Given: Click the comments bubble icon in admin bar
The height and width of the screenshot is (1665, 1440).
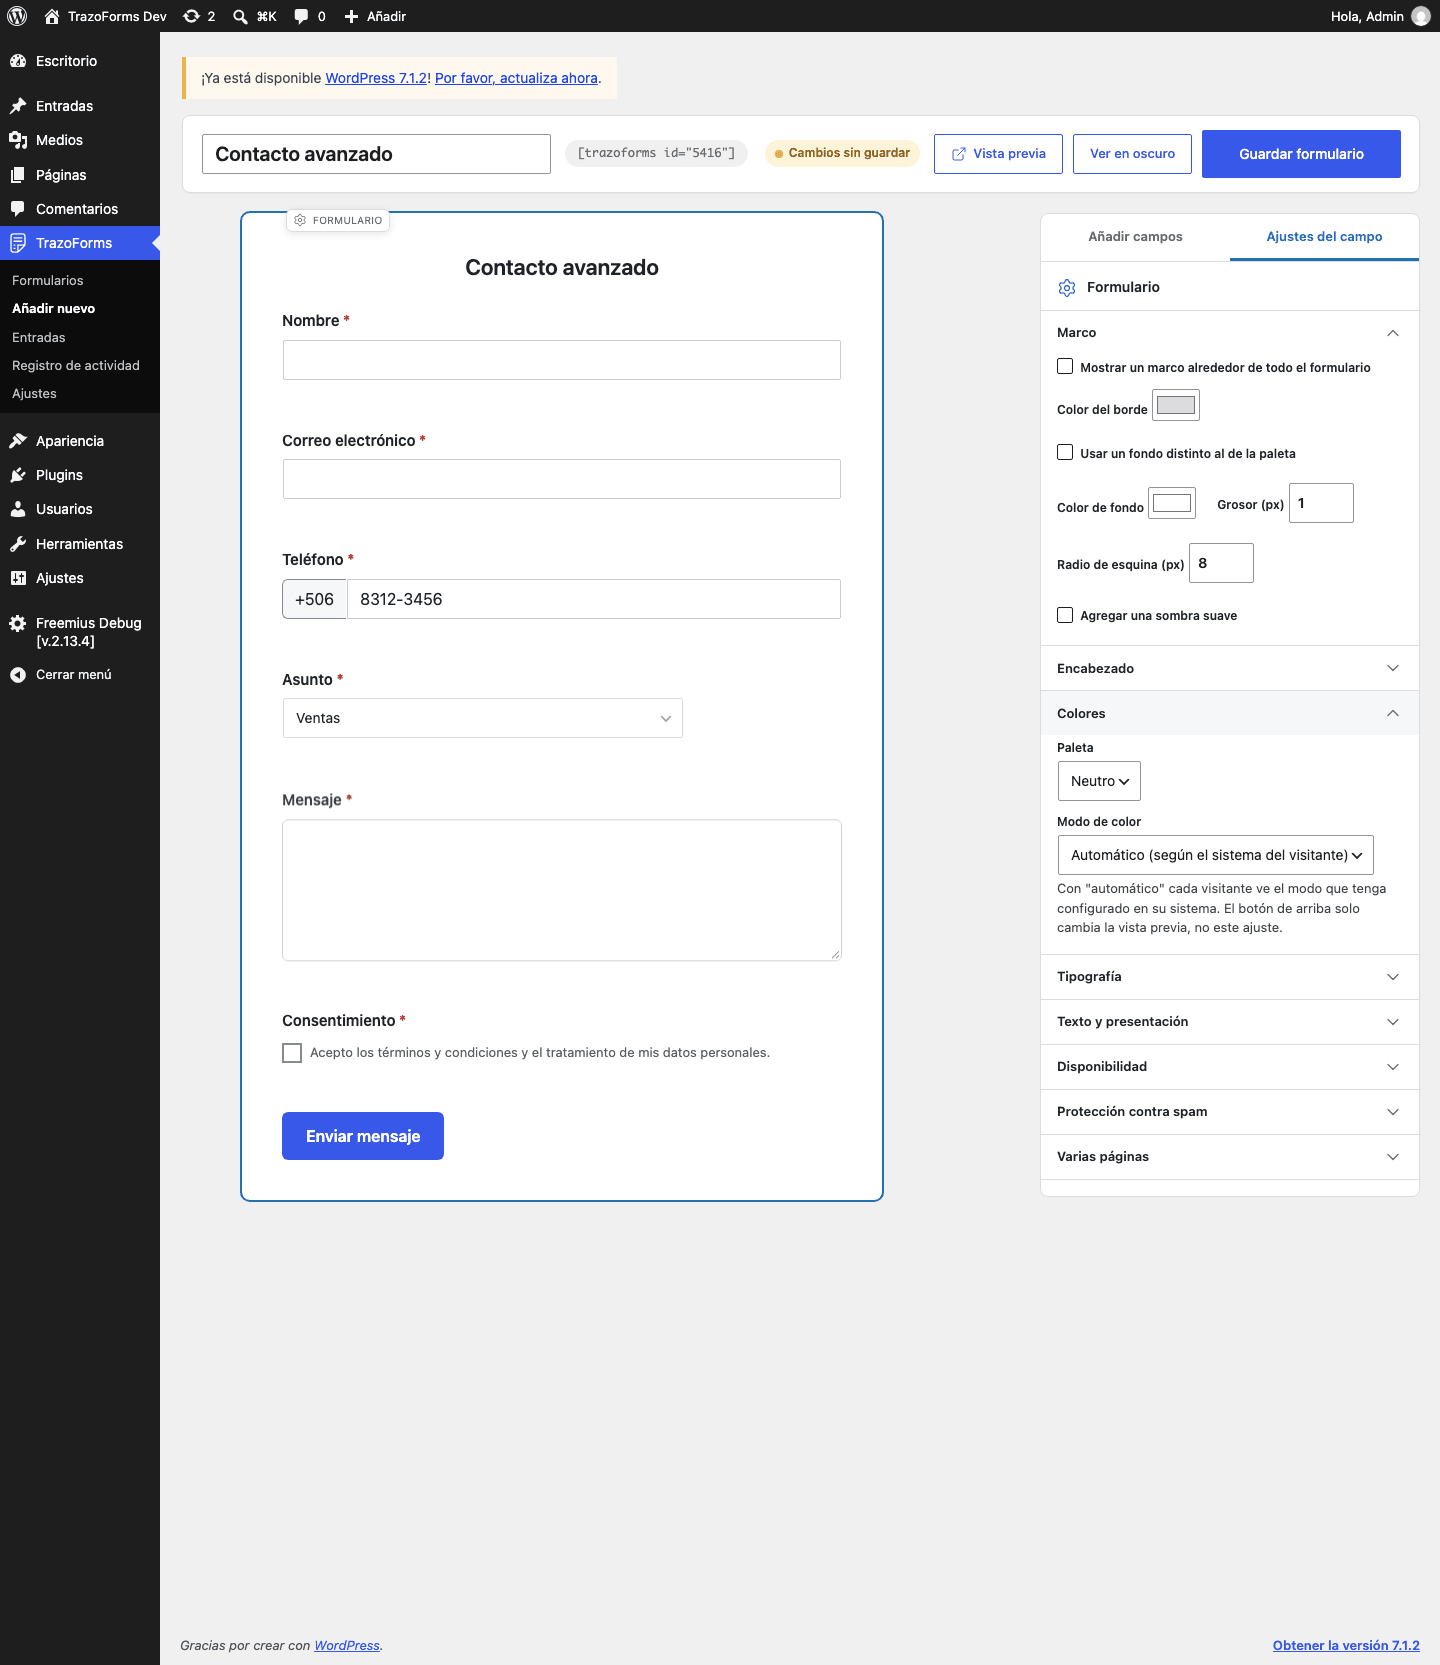Looking at the screenshot, I should [301, 16].
